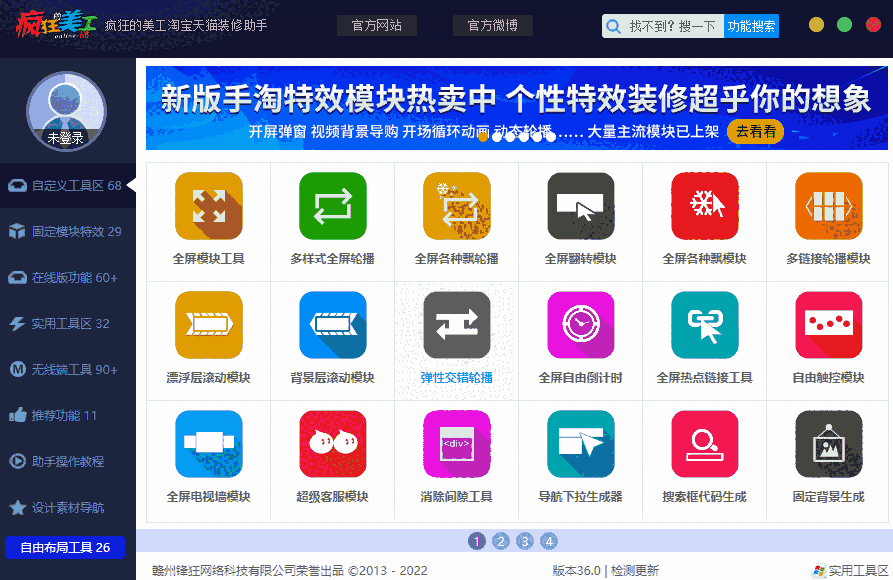Click the green maximize window dot
The width and height of the screenshot is (893, 580).
845,24
